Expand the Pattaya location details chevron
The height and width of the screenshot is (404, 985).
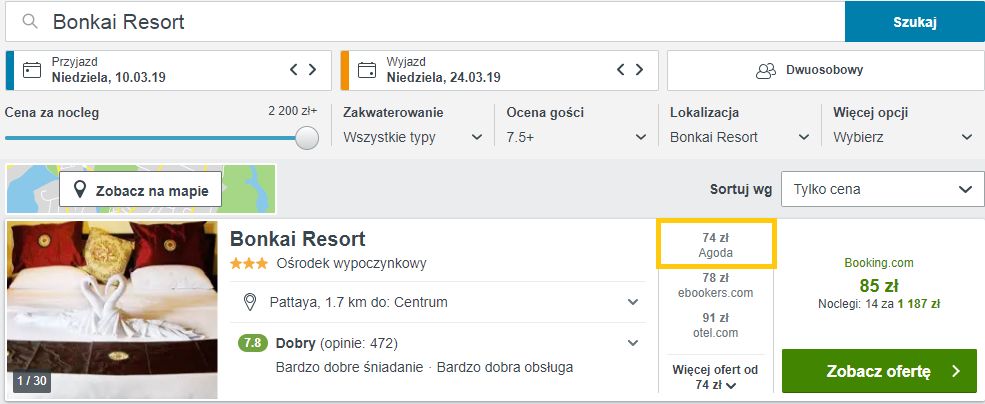pyautogui.click(x=633, y=302)
